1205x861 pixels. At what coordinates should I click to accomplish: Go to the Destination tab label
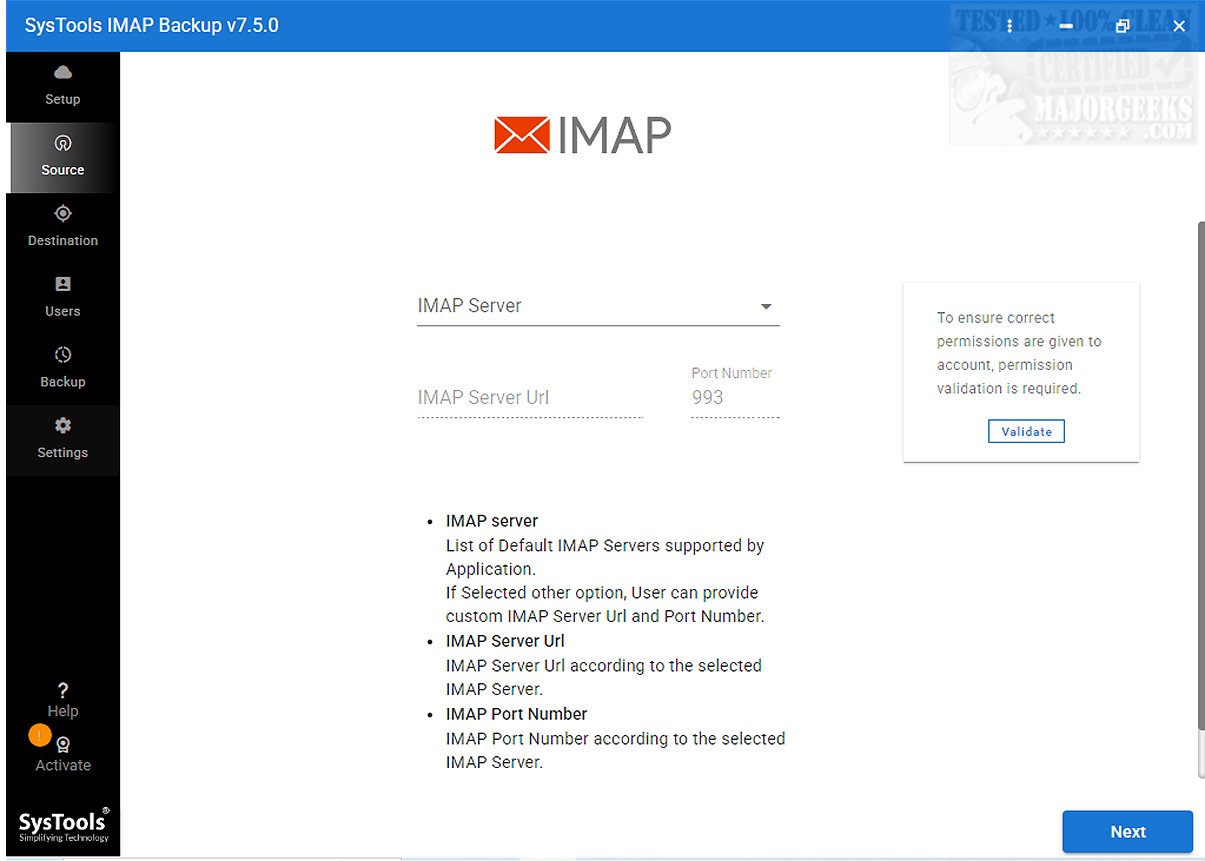tap(63, 241)
